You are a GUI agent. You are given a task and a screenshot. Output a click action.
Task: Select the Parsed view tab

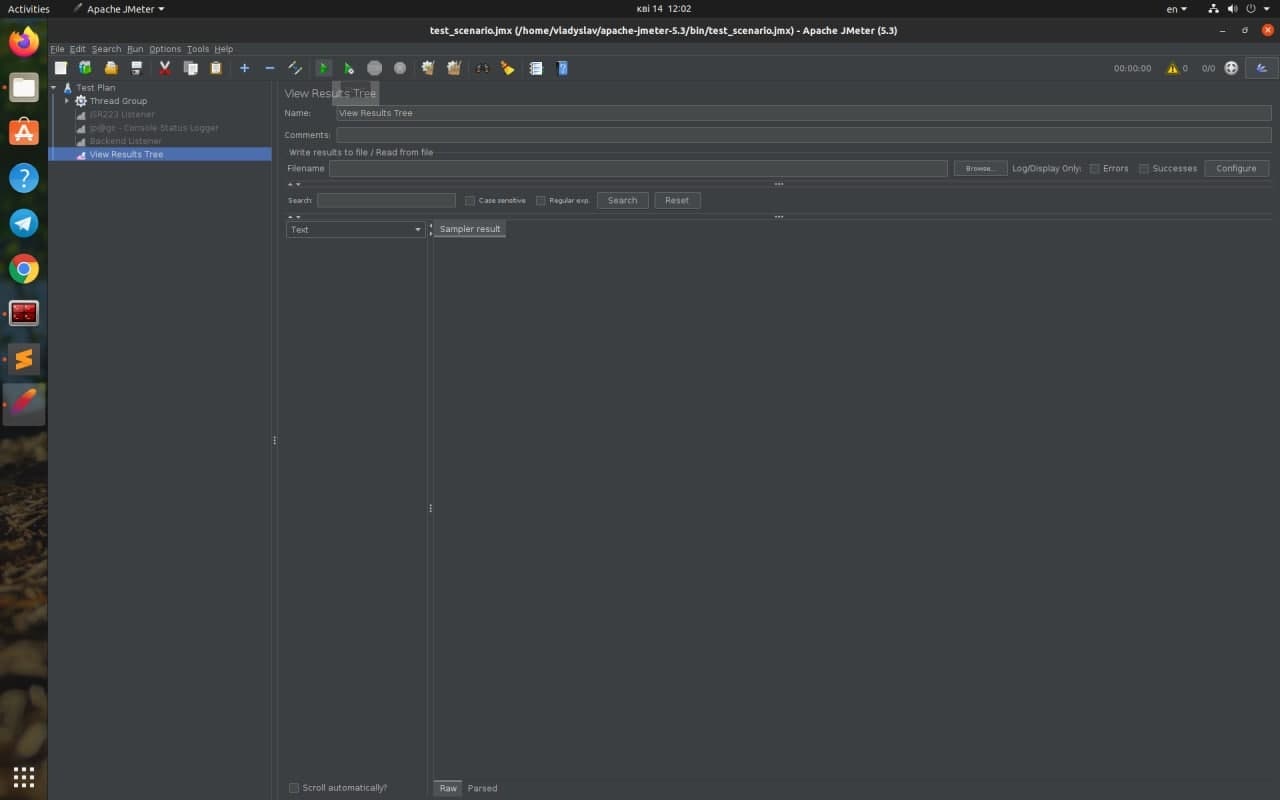point(482,788)
